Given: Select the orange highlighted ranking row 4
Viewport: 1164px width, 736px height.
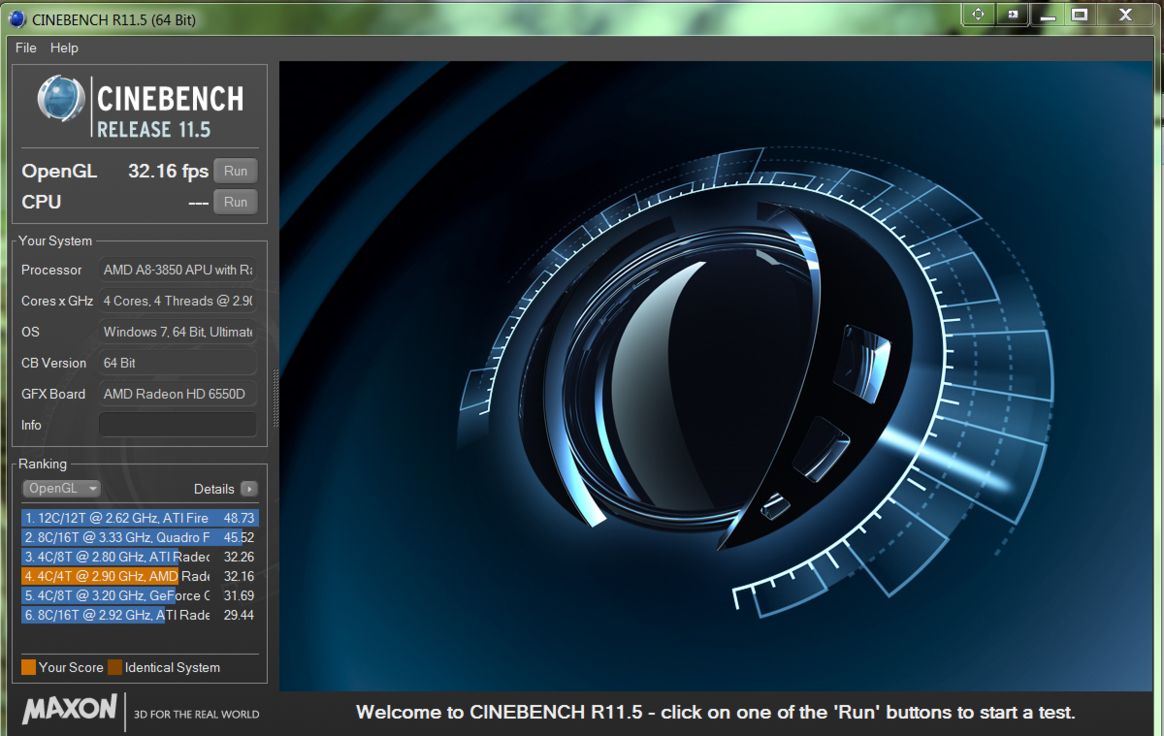Looking at the screenshot, I should [x=140, y=576].
